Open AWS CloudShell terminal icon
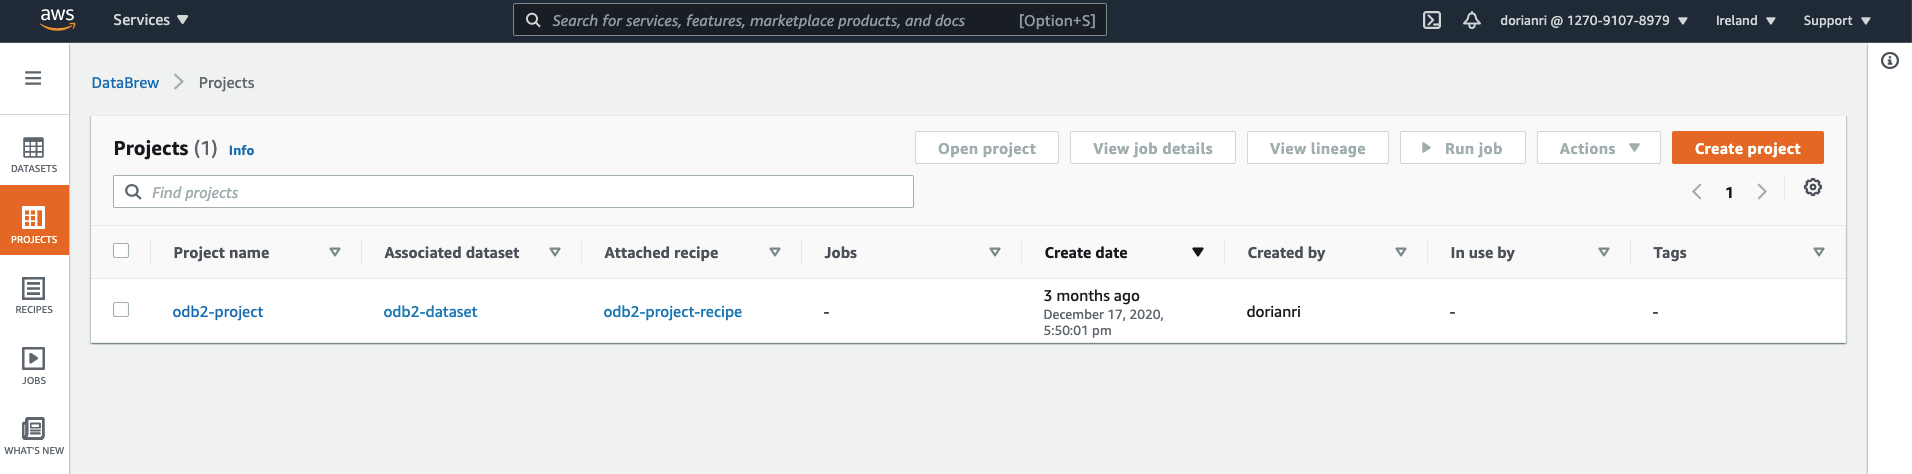 click(1432, 20)
